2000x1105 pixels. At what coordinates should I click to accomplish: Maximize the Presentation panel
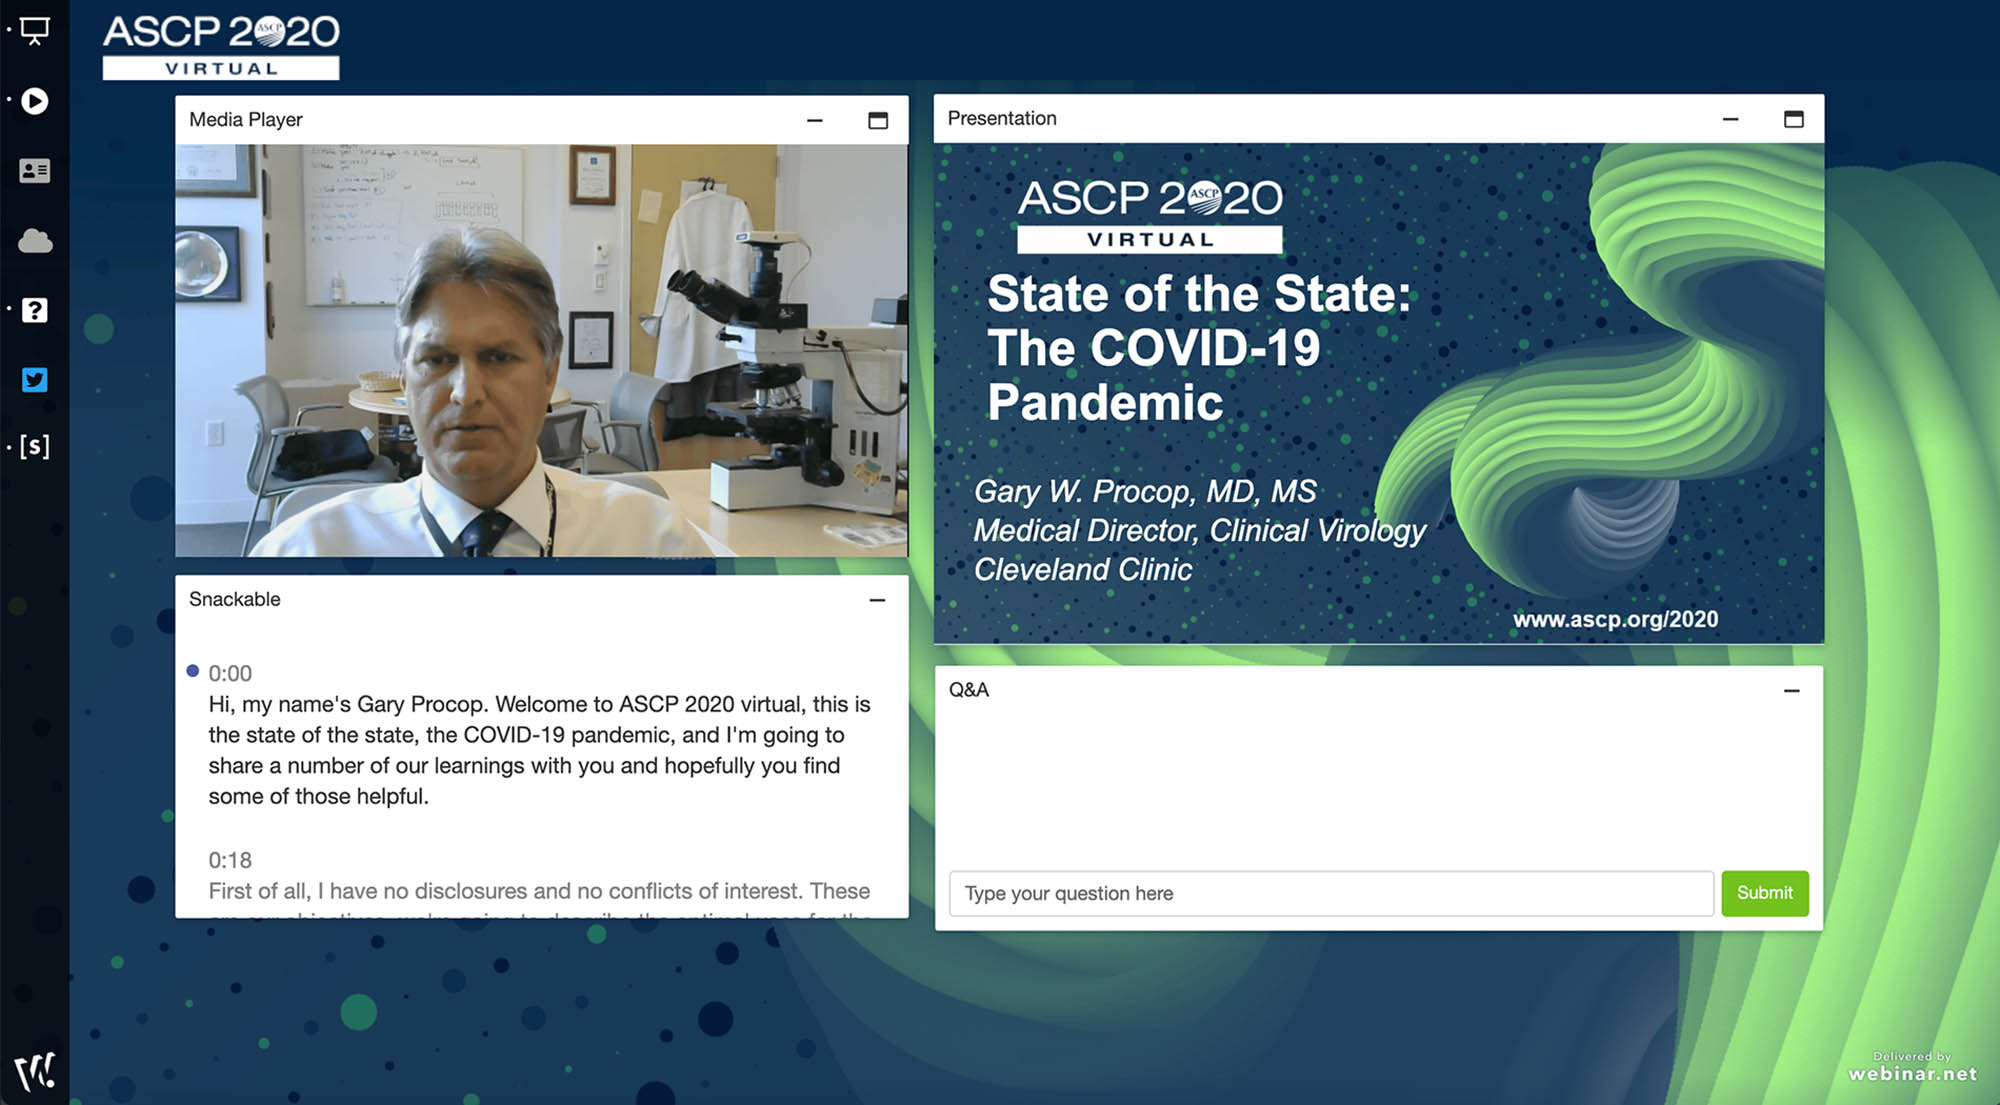coord(1793,119)
